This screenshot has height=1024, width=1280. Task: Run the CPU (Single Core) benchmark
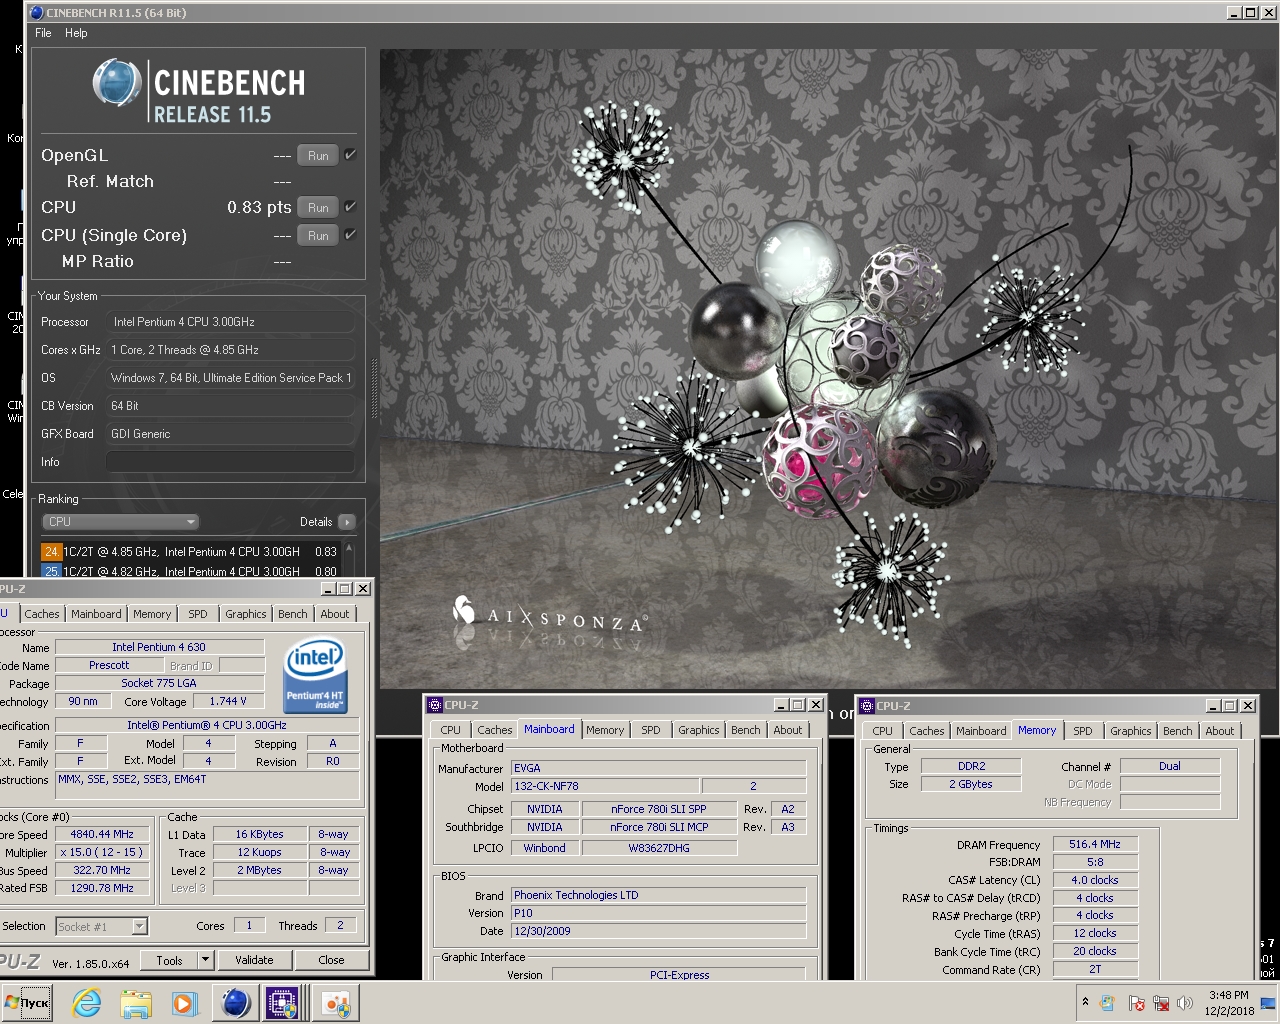(318, 235)
